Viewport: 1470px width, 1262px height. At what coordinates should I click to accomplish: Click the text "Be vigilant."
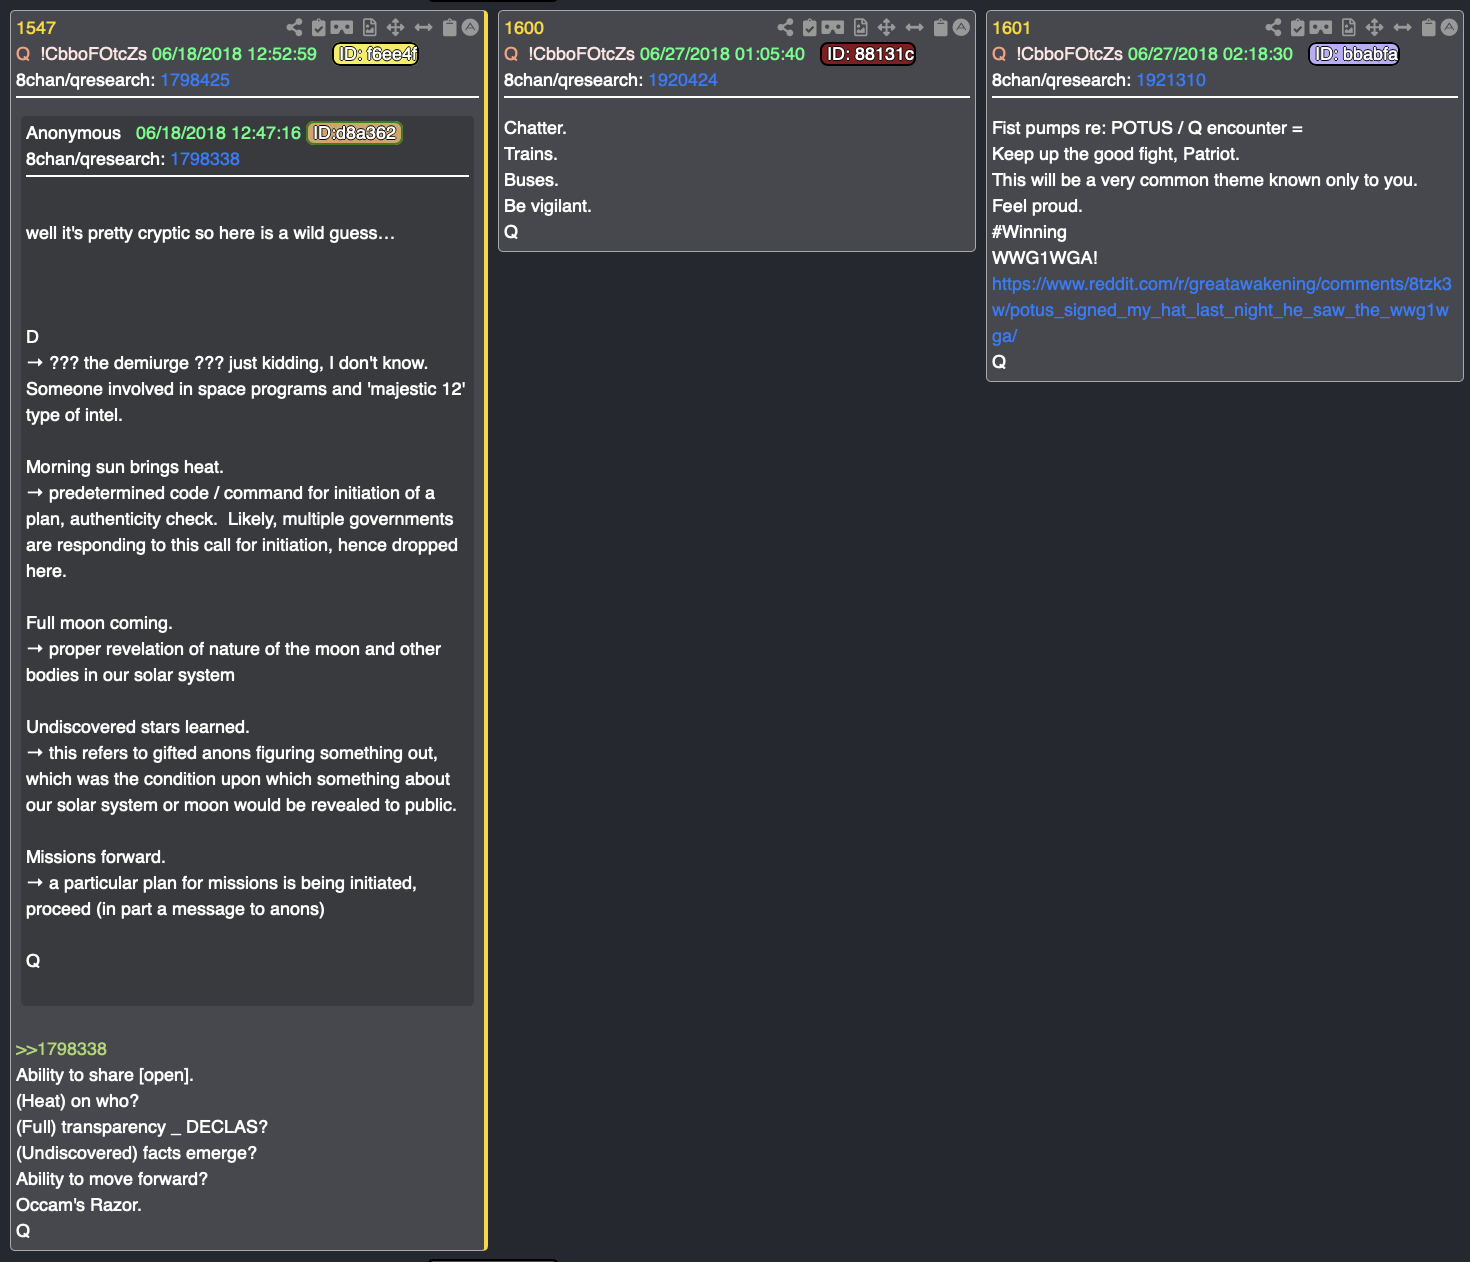548,206
